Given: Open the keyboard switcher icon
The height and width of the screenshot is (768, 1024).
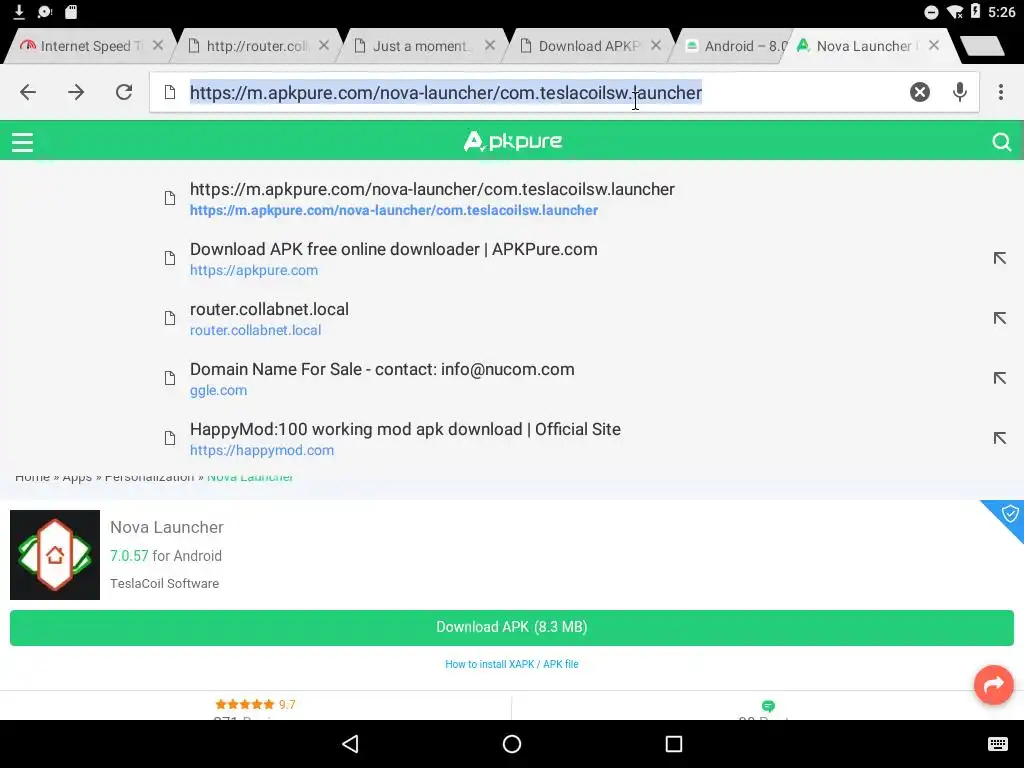Looking at the screenshot, I should coord(998,744).
